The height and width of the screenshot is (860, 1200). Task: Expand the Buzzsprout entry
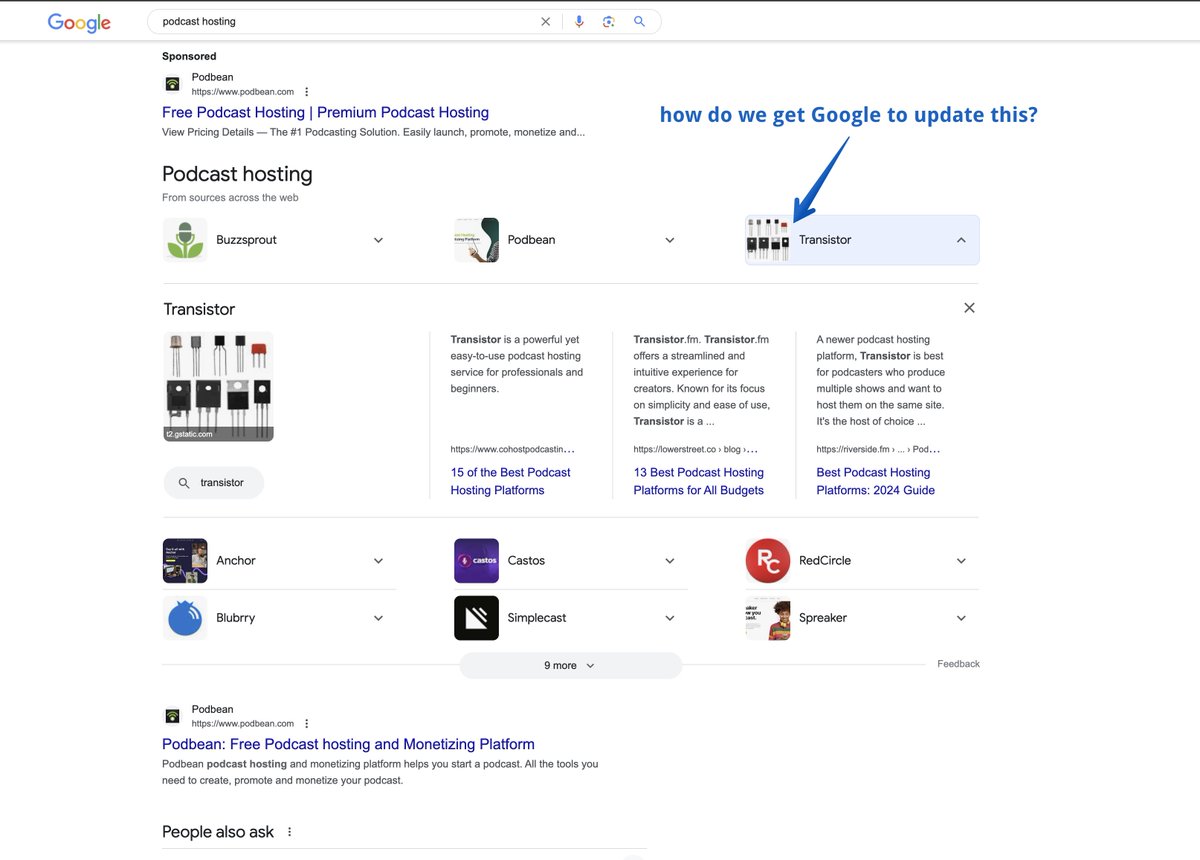(378, 240)
